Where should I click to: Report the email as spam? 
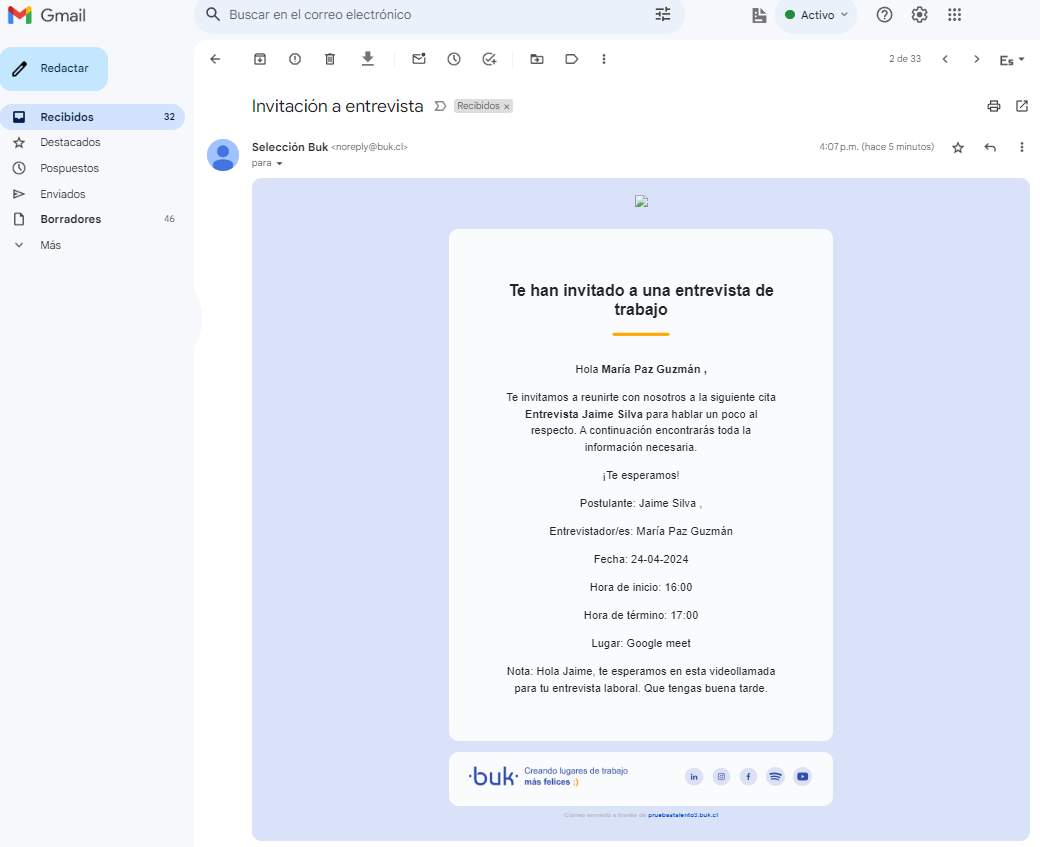pos(295,59)
